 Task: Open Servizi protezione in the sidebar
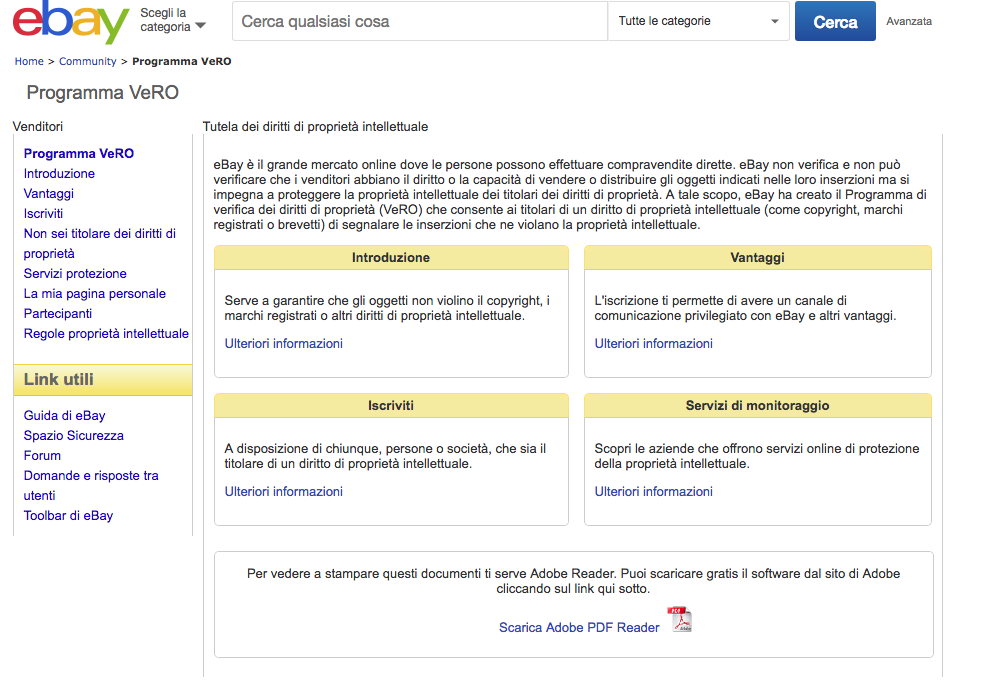75,274
